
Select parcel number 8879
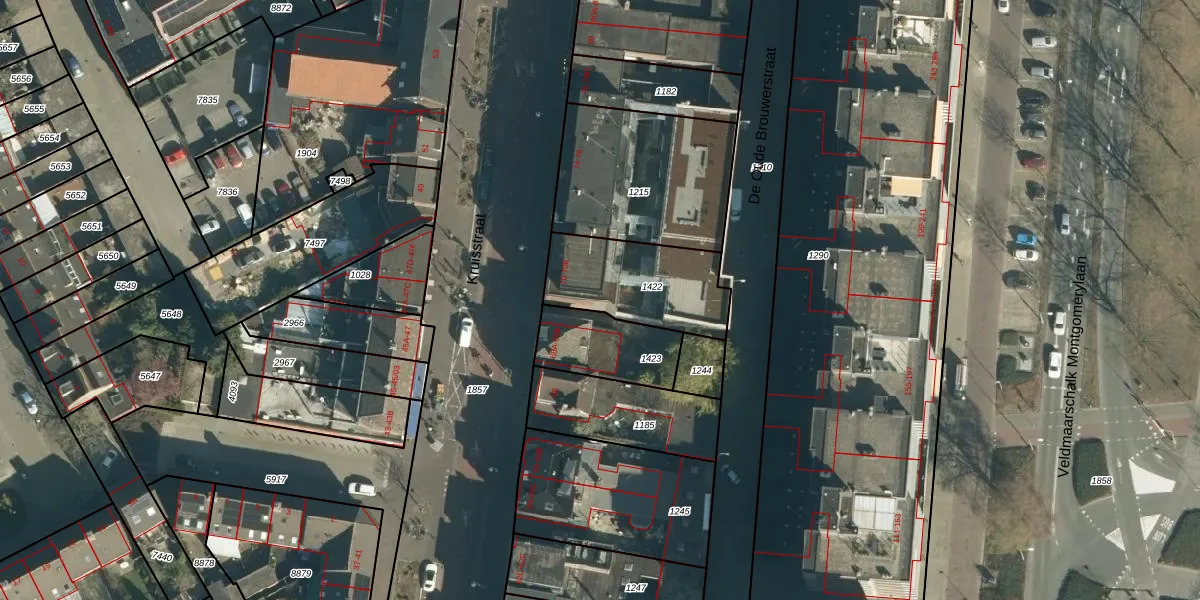[301, 573]
